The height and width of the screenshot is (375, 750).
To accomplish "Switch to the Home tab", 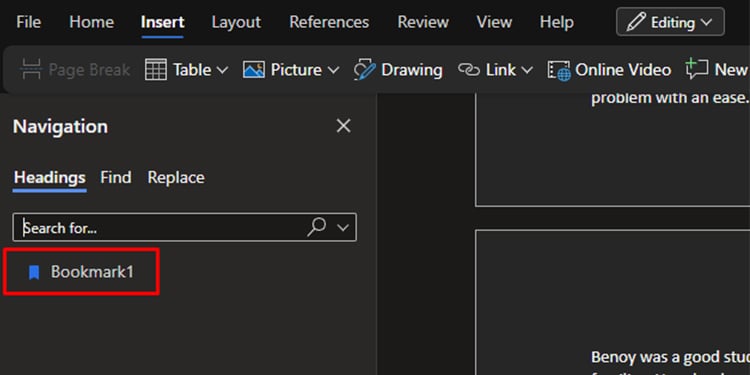I will tap(91, 22).
